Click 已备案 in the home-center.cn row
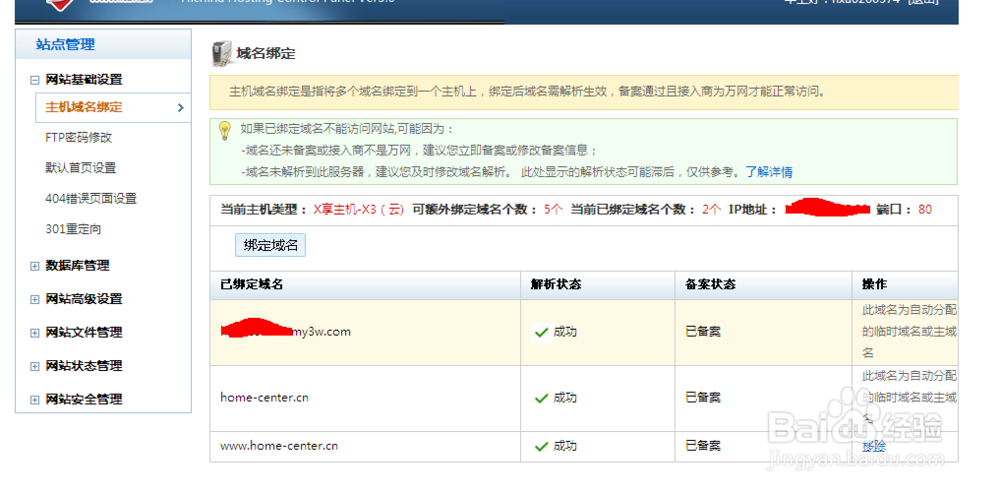Image resolution: width=1000 pixels, height=494 pixels. (703, 398)
